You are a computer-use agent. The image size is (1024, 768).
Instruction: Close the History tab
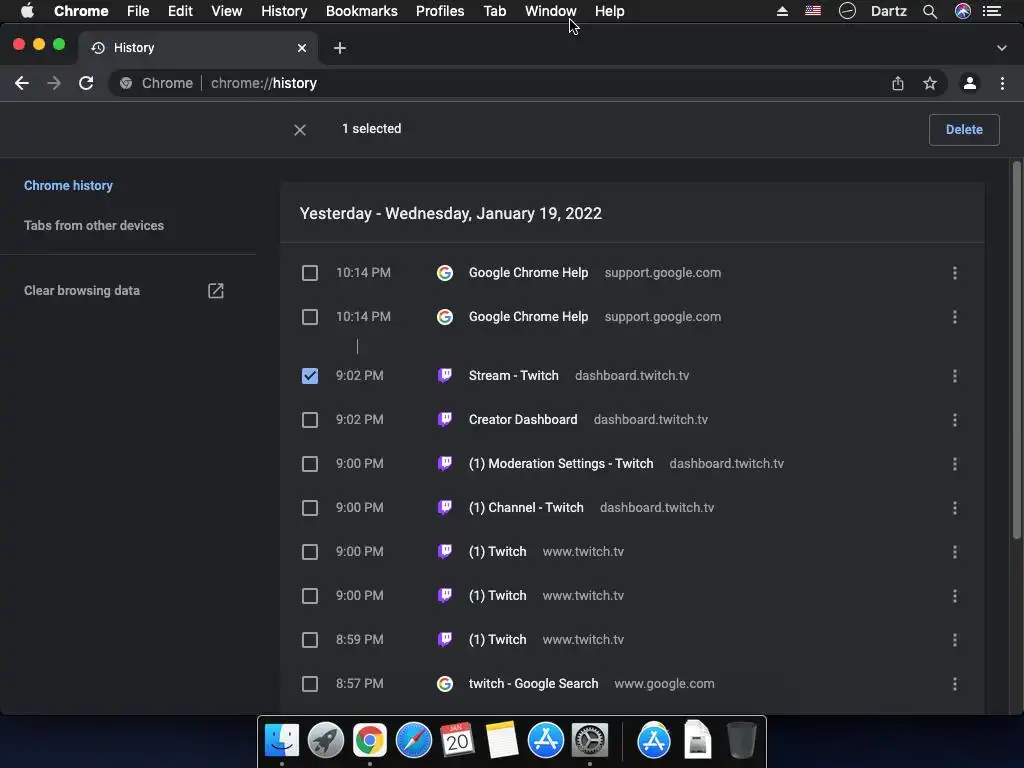(302, 48)
